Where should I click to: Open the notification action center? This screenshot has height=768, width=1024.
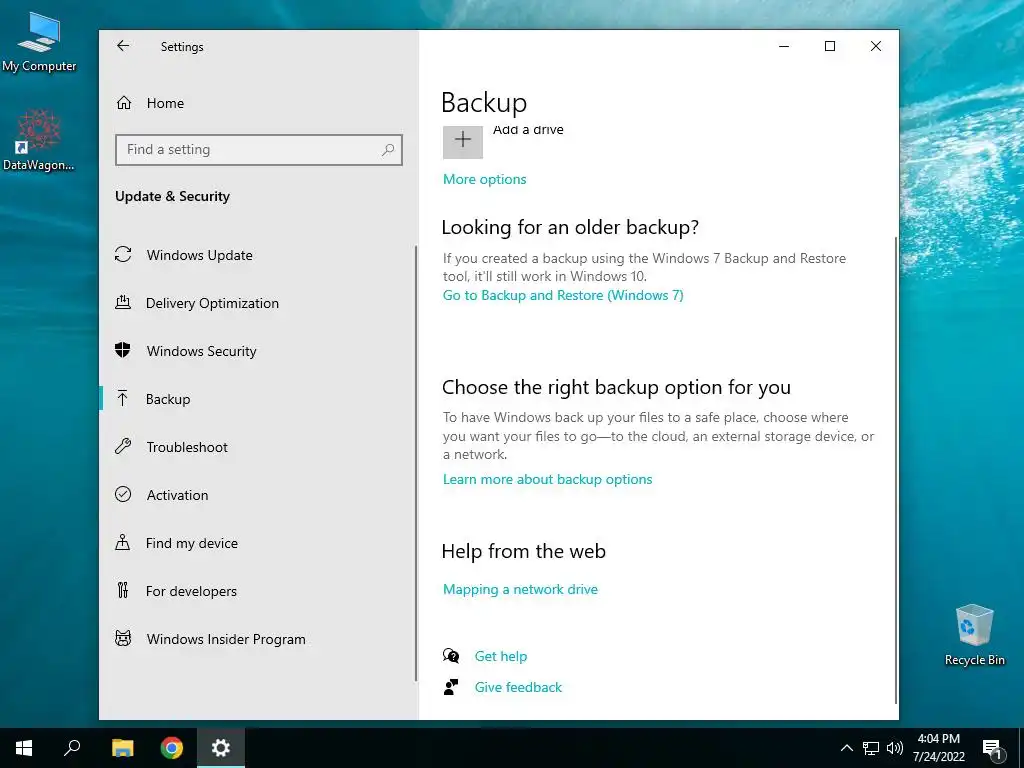pos(992,748)
